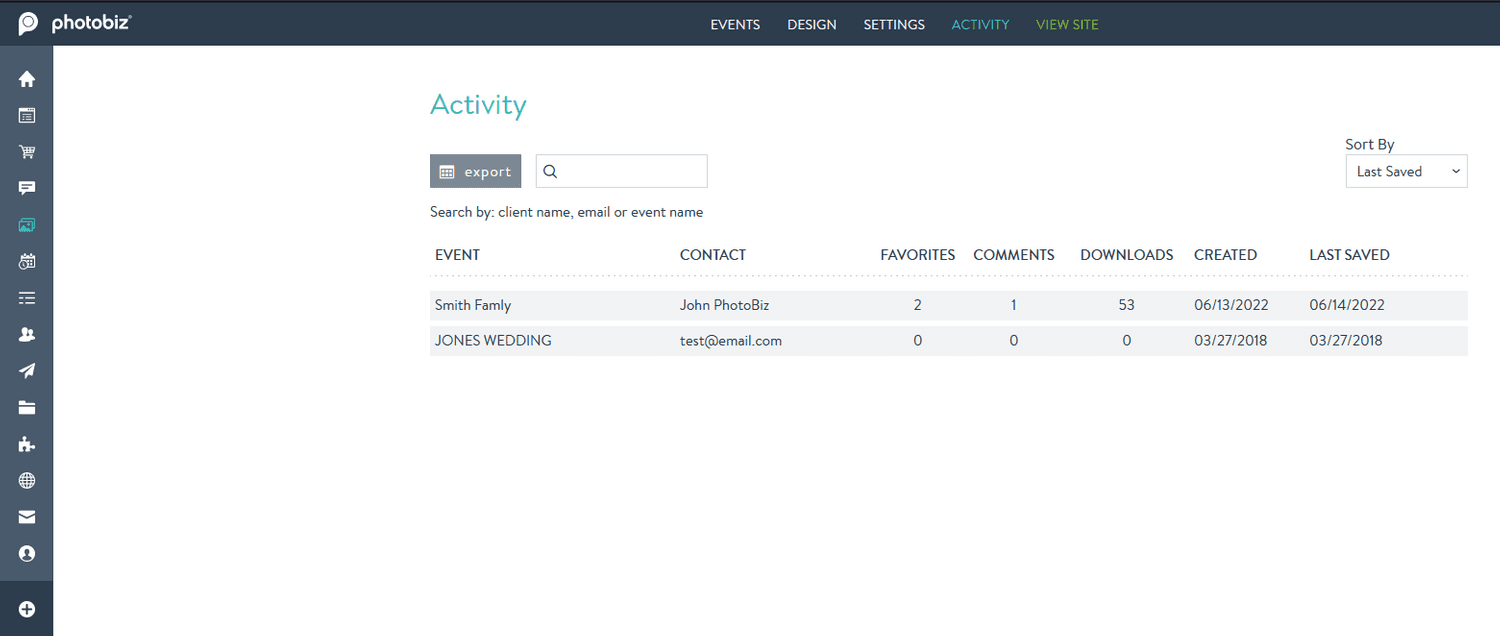Open the chat messages icon in sidebar
Screen dimensions: 1500x636
26,188
